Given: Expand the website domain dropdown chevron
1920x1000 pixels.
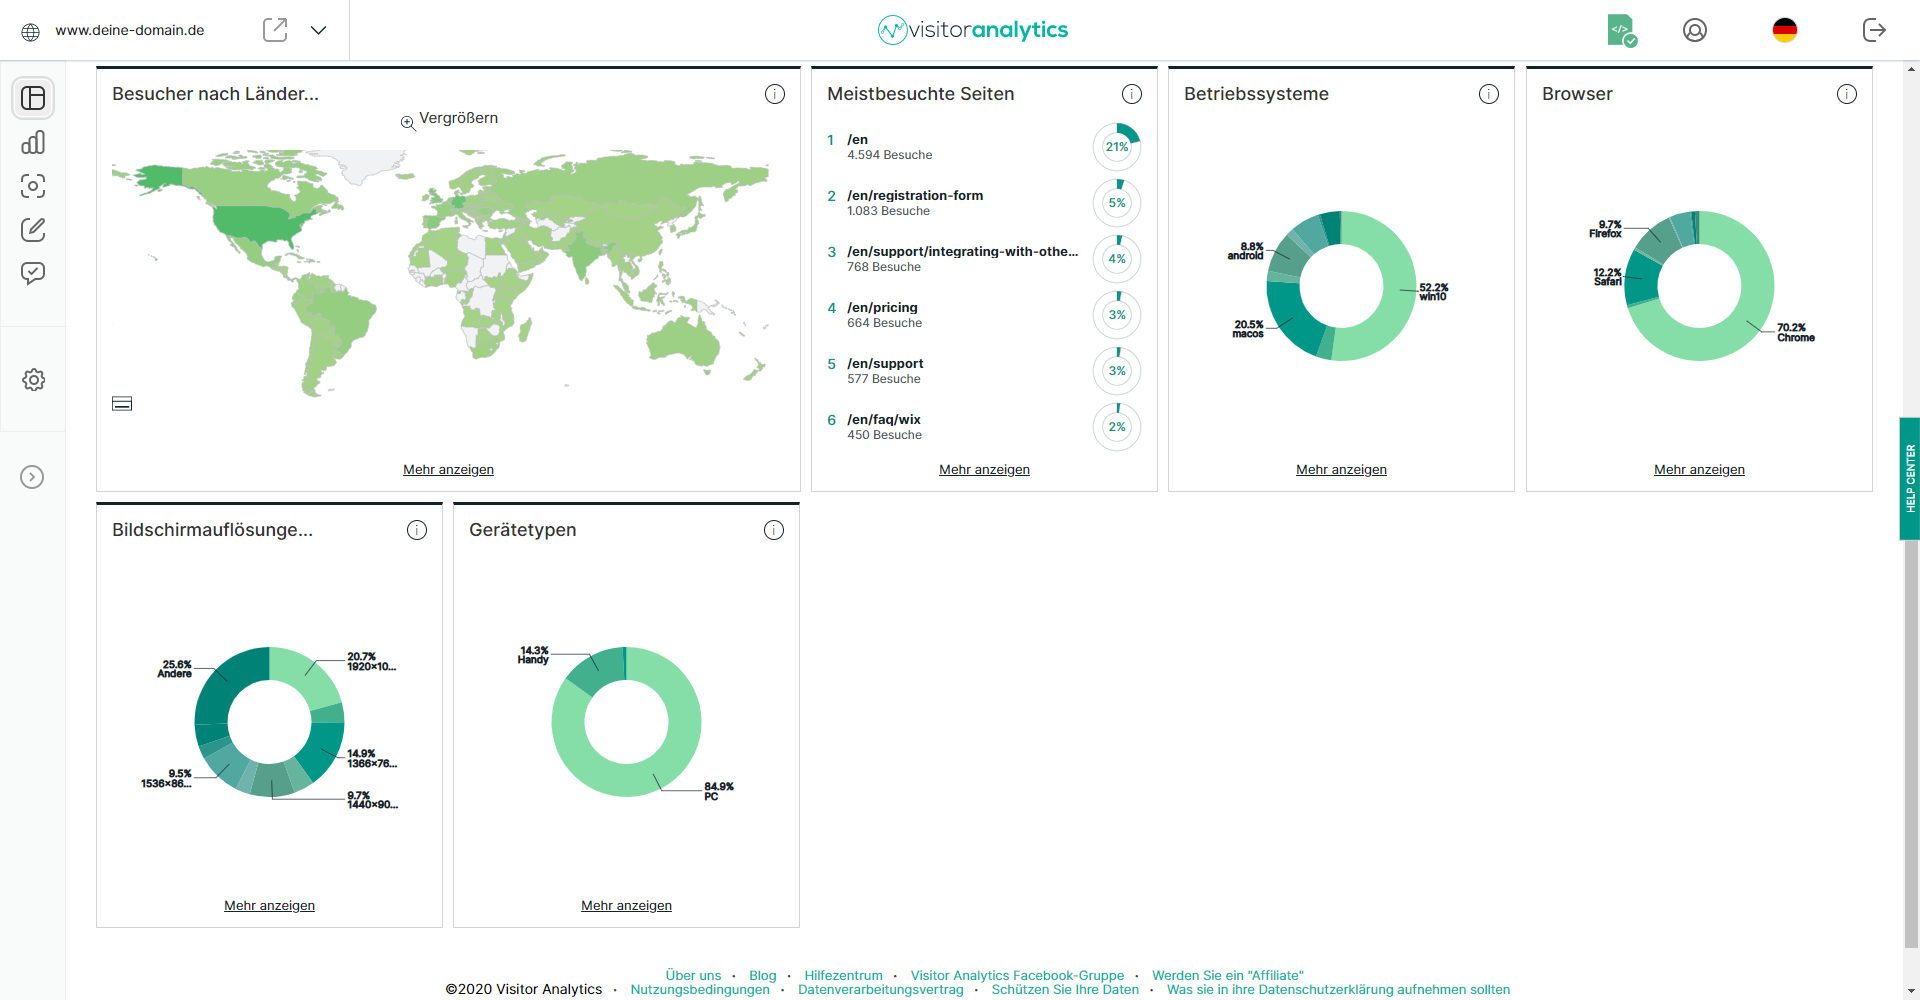Looking at the screenshot, I should click(x=318, y=30).
